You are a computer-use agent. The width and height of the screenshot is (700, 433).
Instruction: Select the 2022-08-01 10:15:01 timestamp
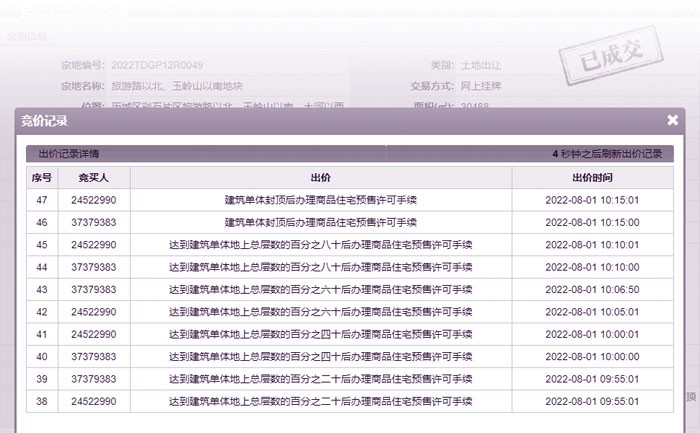pyautogui.click(x=592, y=200)
